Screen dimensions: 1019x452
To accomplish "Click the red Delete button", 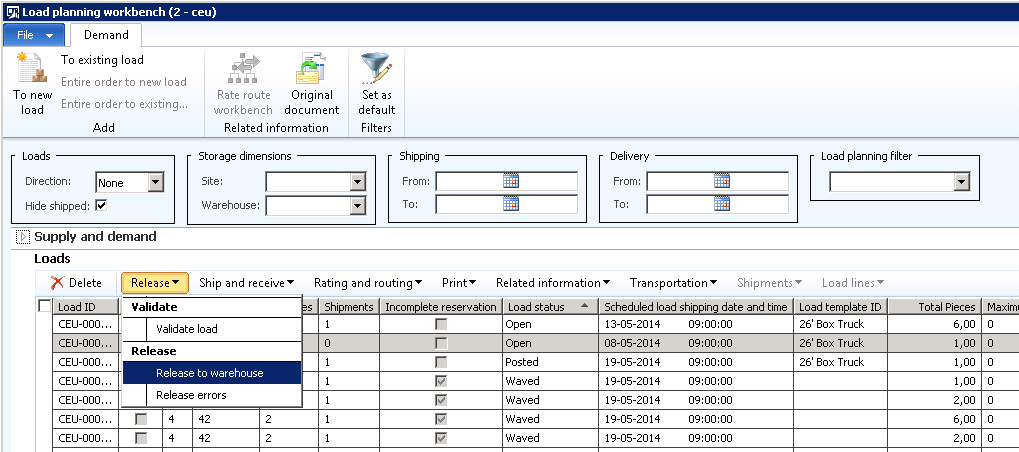I will pyautogui.click(x=76, y=283).
